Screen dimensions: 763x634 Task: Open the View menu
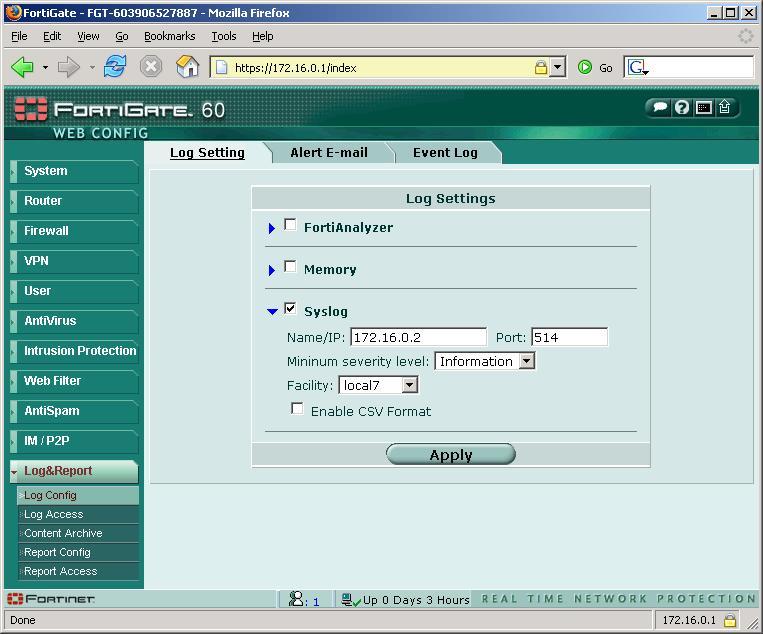coord(88,36)
